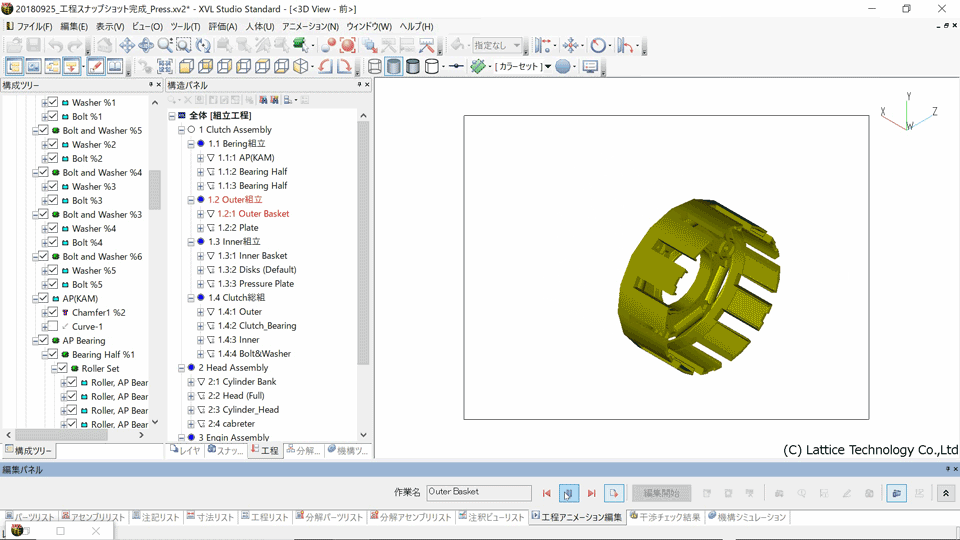Click the red sphere fit-selection icon
Viewport: 960px width, 540px height.
coord(348,45)
